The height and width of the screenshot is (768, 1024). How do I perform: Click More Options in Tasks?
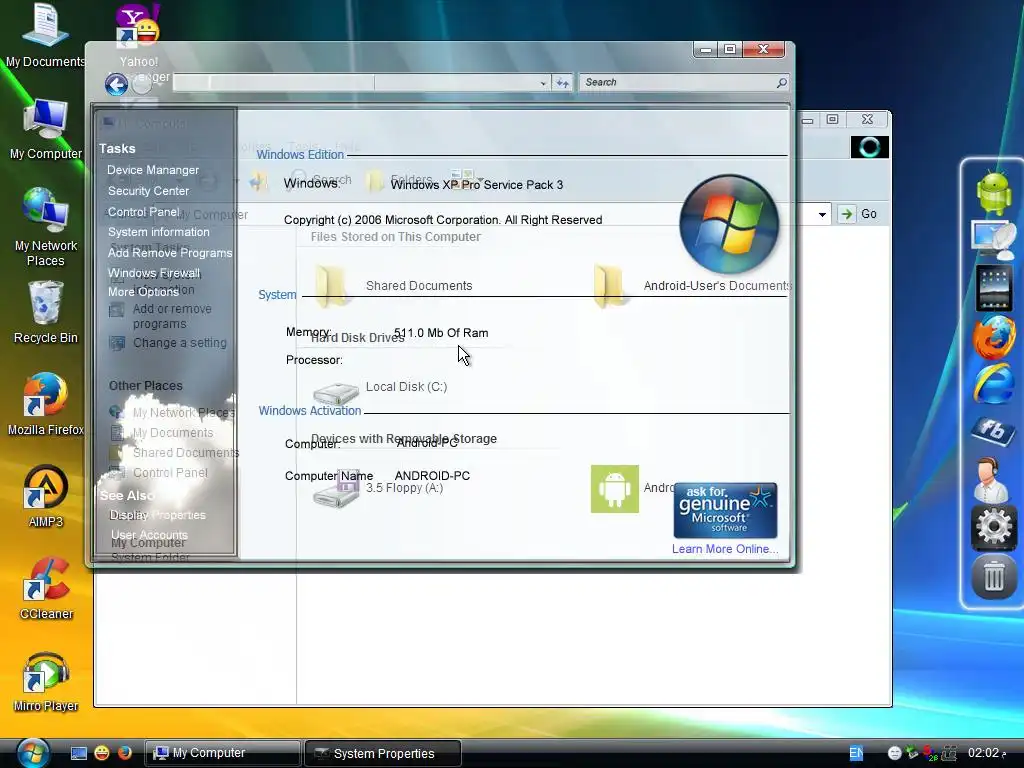(143, 292)
